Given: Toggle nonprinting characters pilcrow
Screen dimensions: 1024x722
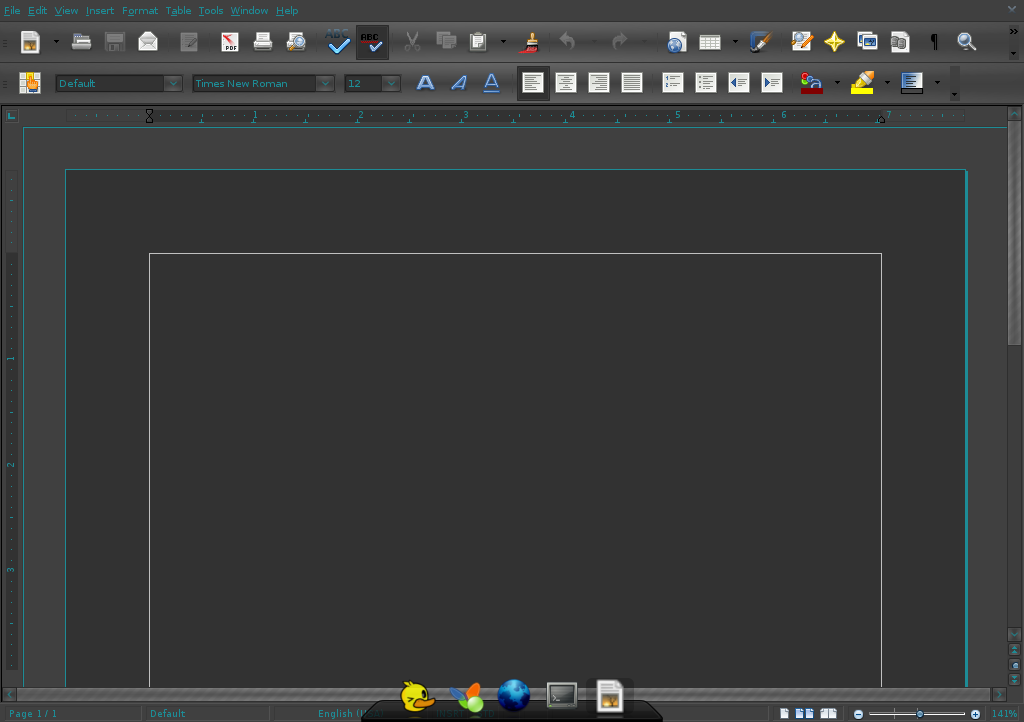Looking at the screenshot, I should pos(934,42).
